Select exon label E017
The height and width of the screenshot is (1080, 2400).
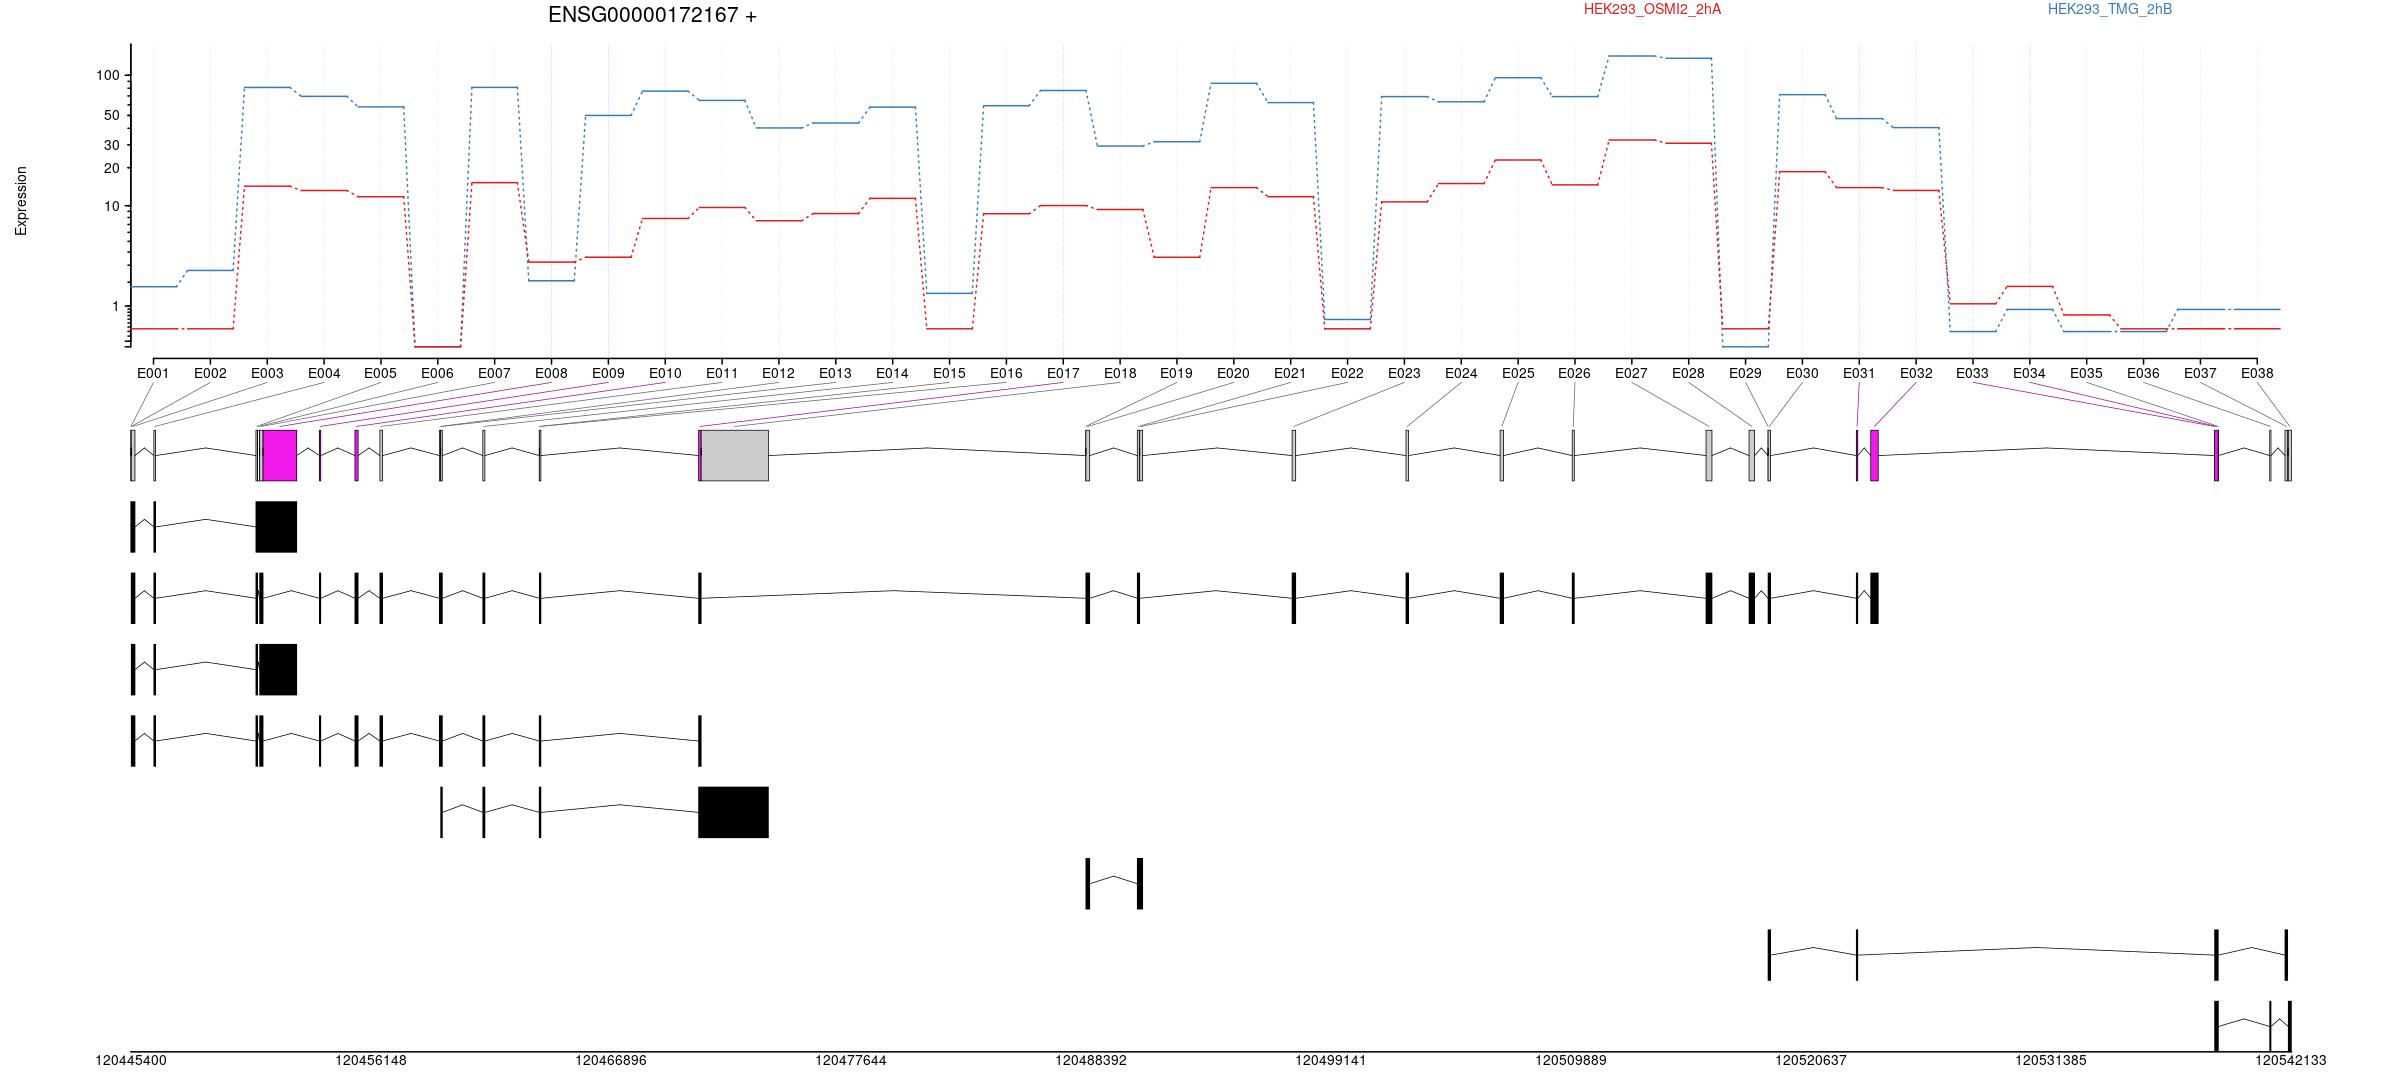click(x=1063, y=373)
